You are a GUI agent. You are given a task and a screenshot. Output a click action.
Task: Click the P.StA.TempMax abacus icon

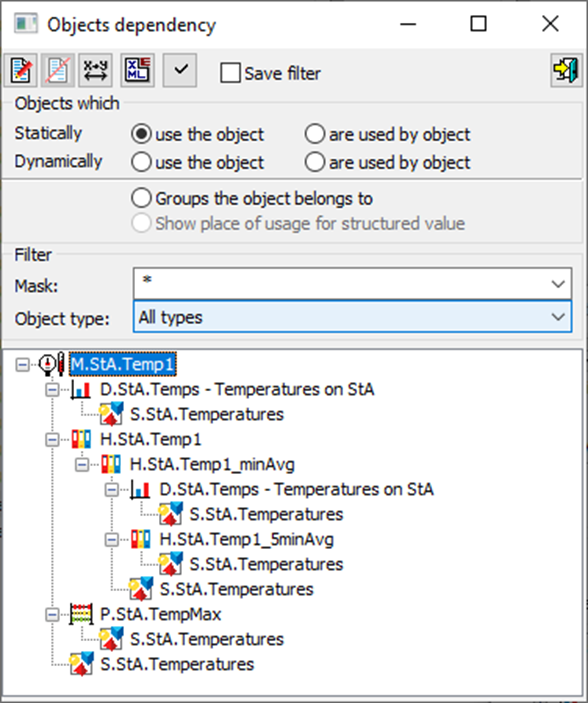[x=81, y=614]
